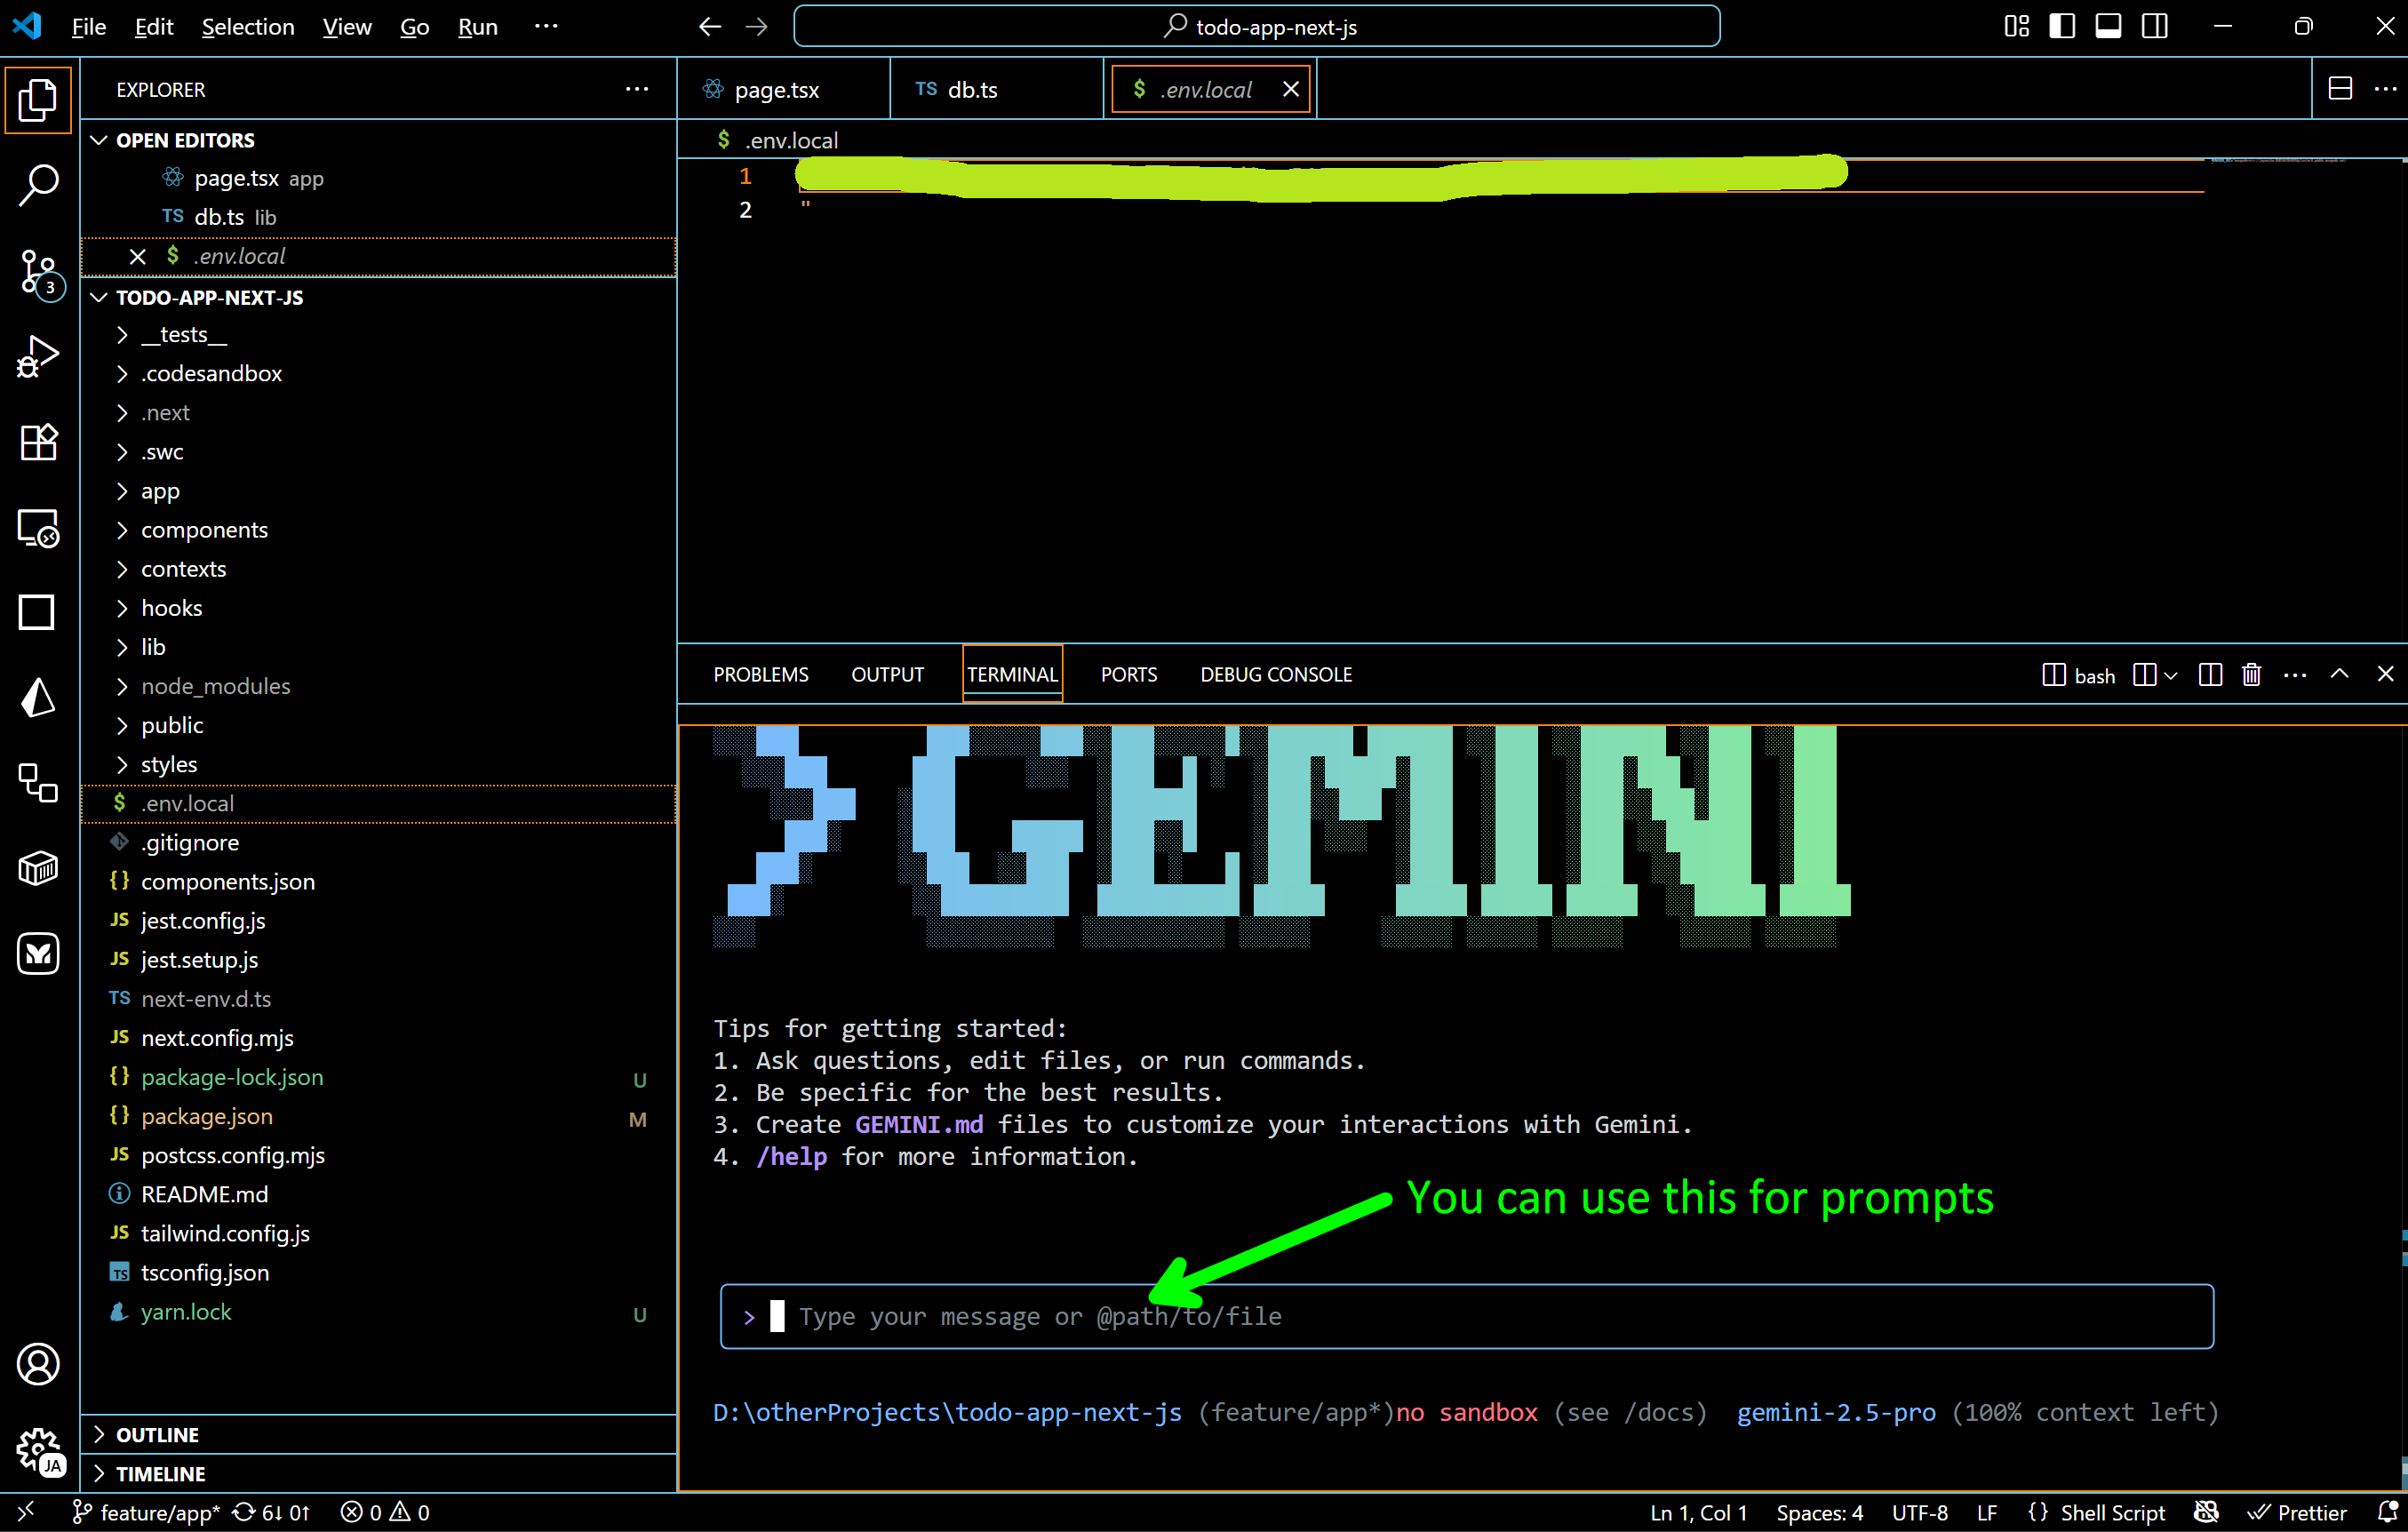
Task: Open the Go menu
Action: pos(414,27)
